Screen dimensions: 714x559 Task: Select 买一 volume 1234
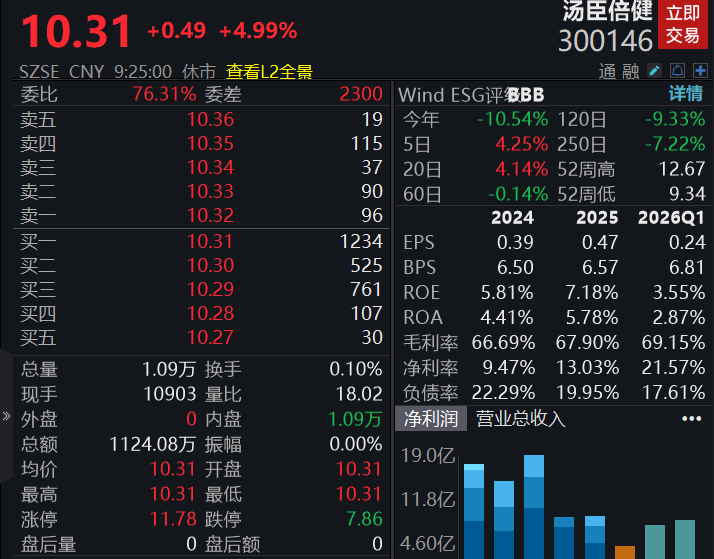[361, 241]
